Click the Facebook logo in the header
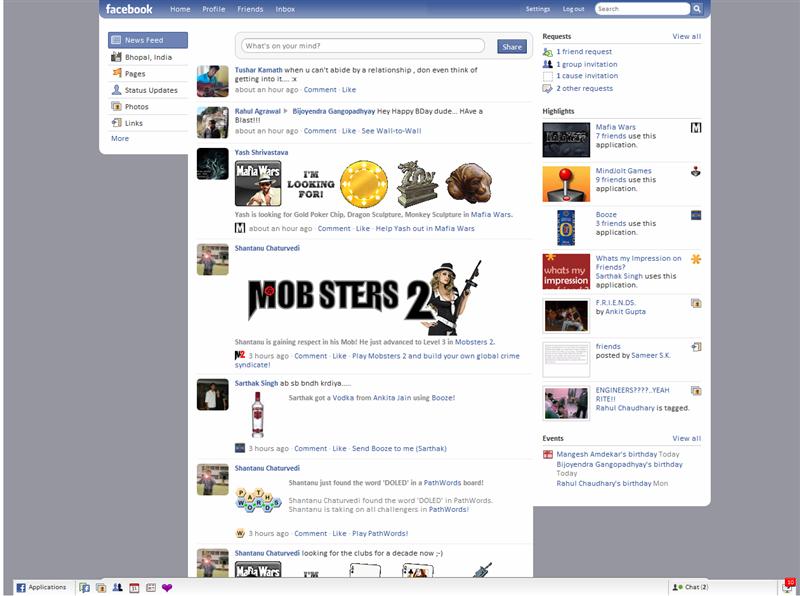Image resolution: width=800 pixels, height=596 pixels. point(129,9)
